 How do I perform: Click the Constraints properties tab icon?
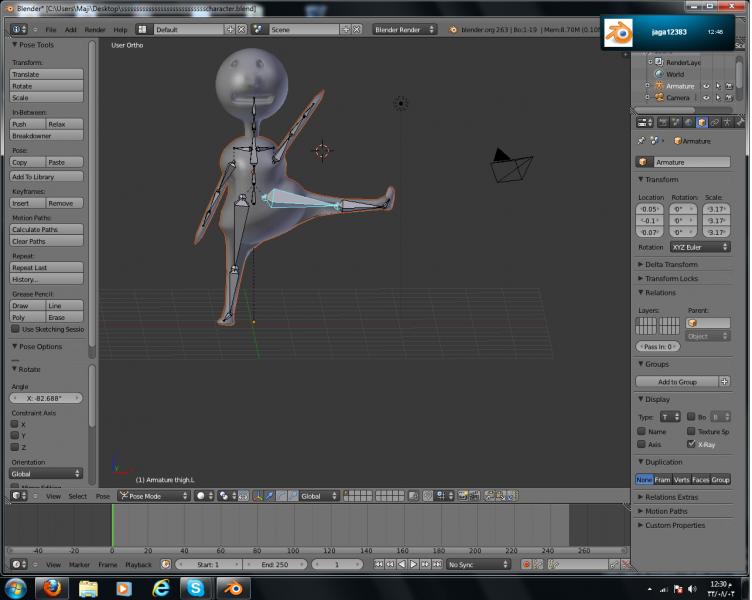(x=715, y=123)
